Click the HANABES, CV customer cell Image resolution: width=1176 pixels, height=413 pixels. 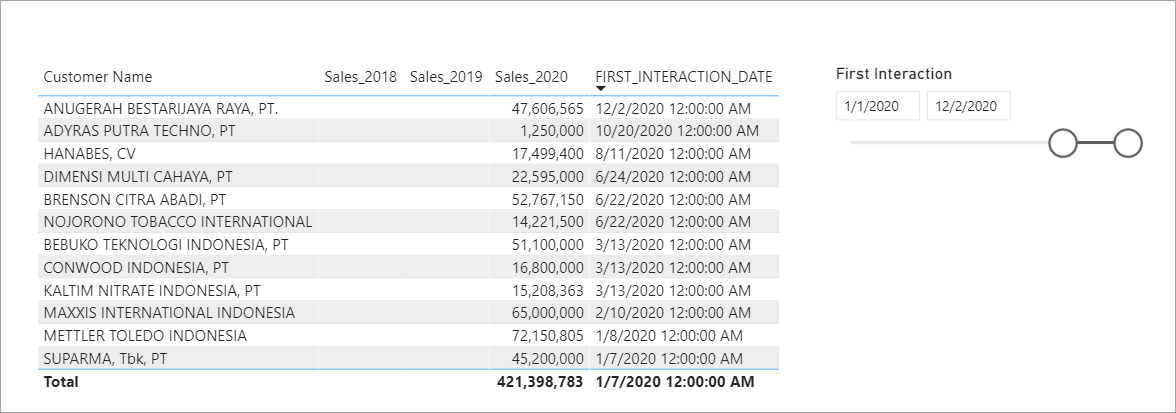coord(89,153)
